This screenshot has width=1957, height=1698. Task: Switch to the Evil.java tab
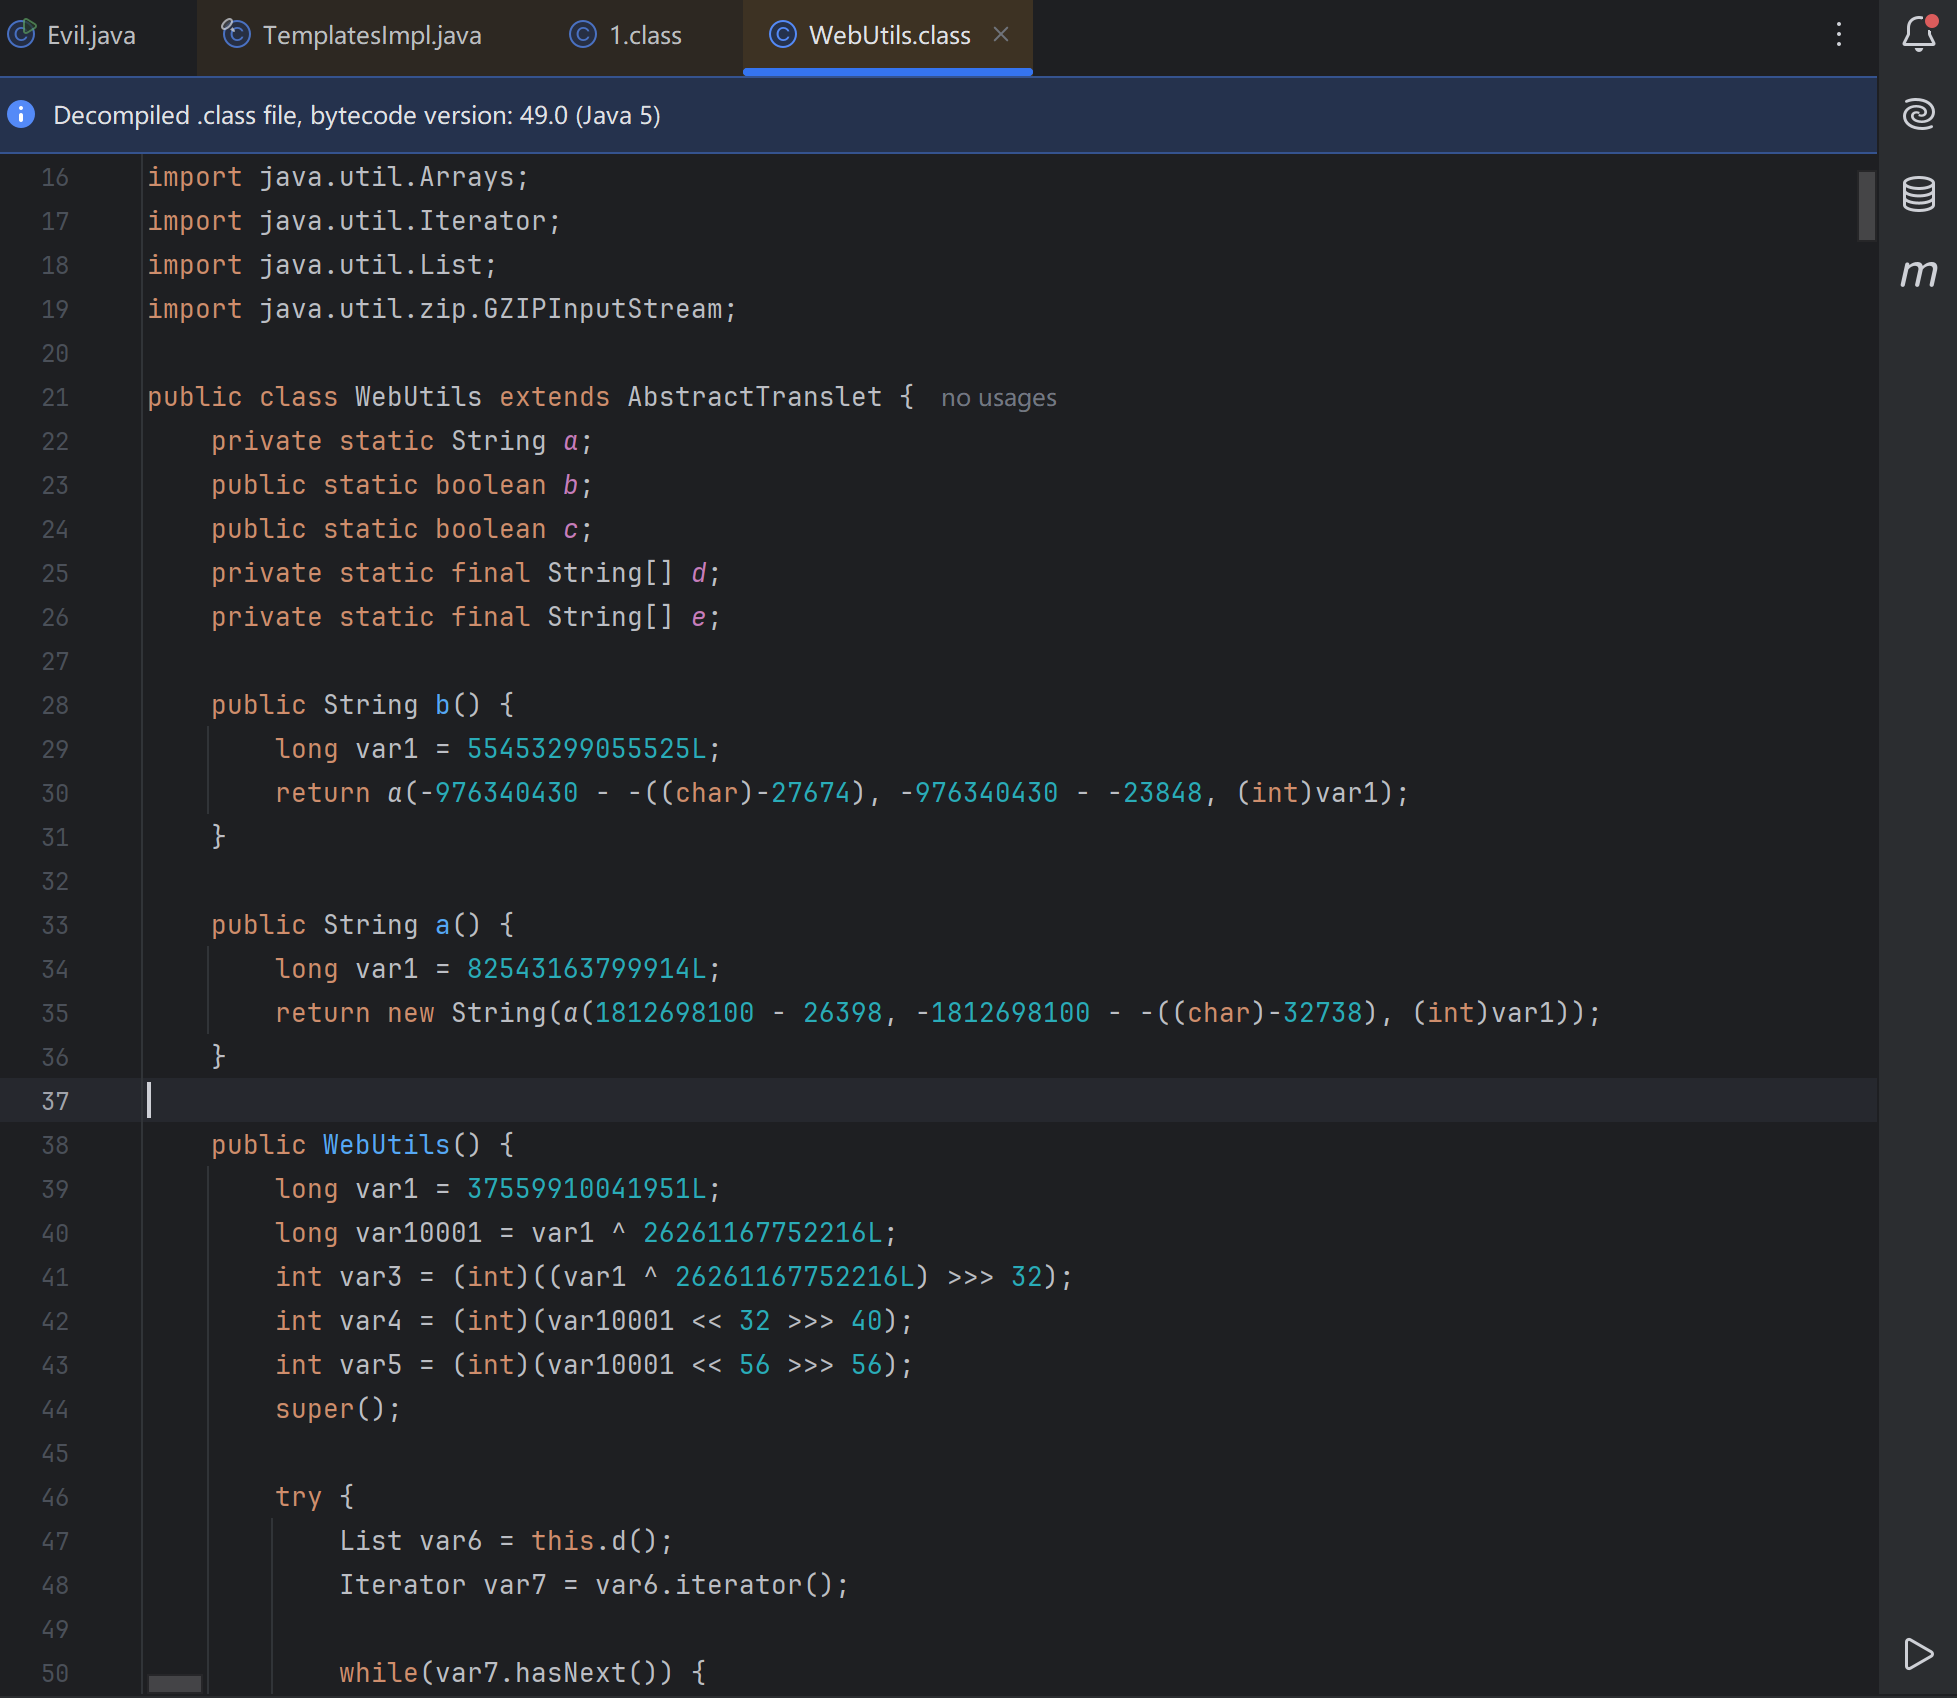click(90, 35)
